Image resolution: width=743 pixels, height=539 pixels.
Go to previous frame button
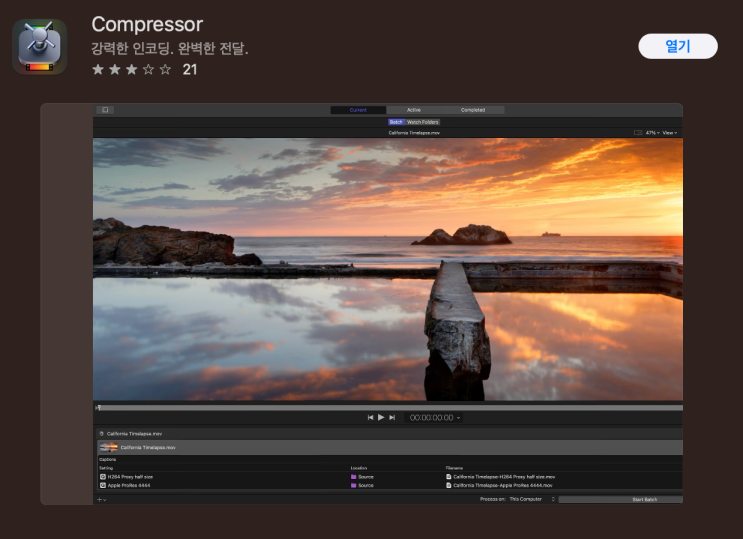(370, 418)
